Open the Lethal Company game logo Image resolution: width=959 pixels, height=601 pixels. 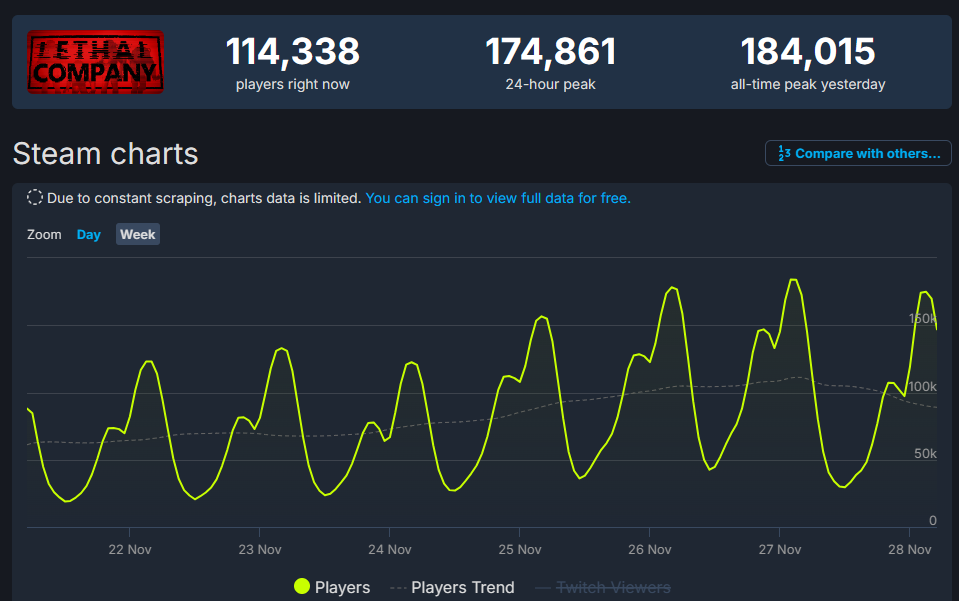tap(95, 62)
